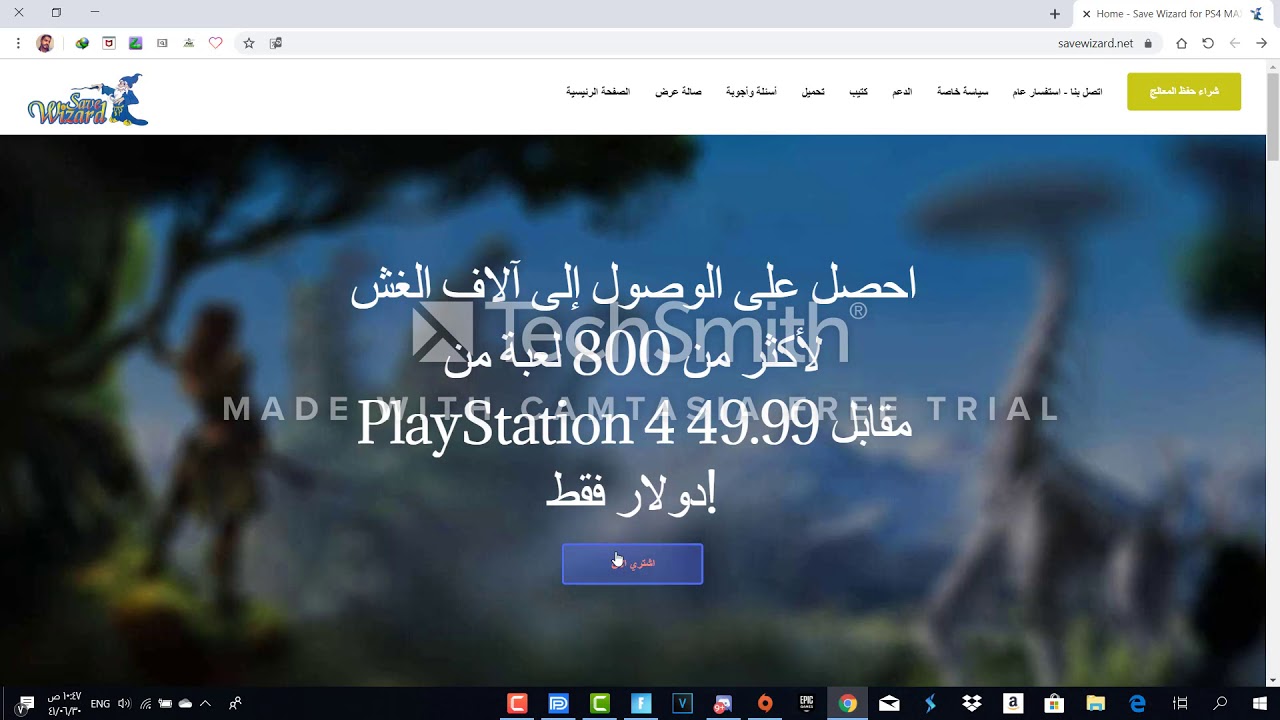Open the green Camtasia taskbar icon
Image resolution: width=1280 pixels, height=720 pixels.
point(600,704)
